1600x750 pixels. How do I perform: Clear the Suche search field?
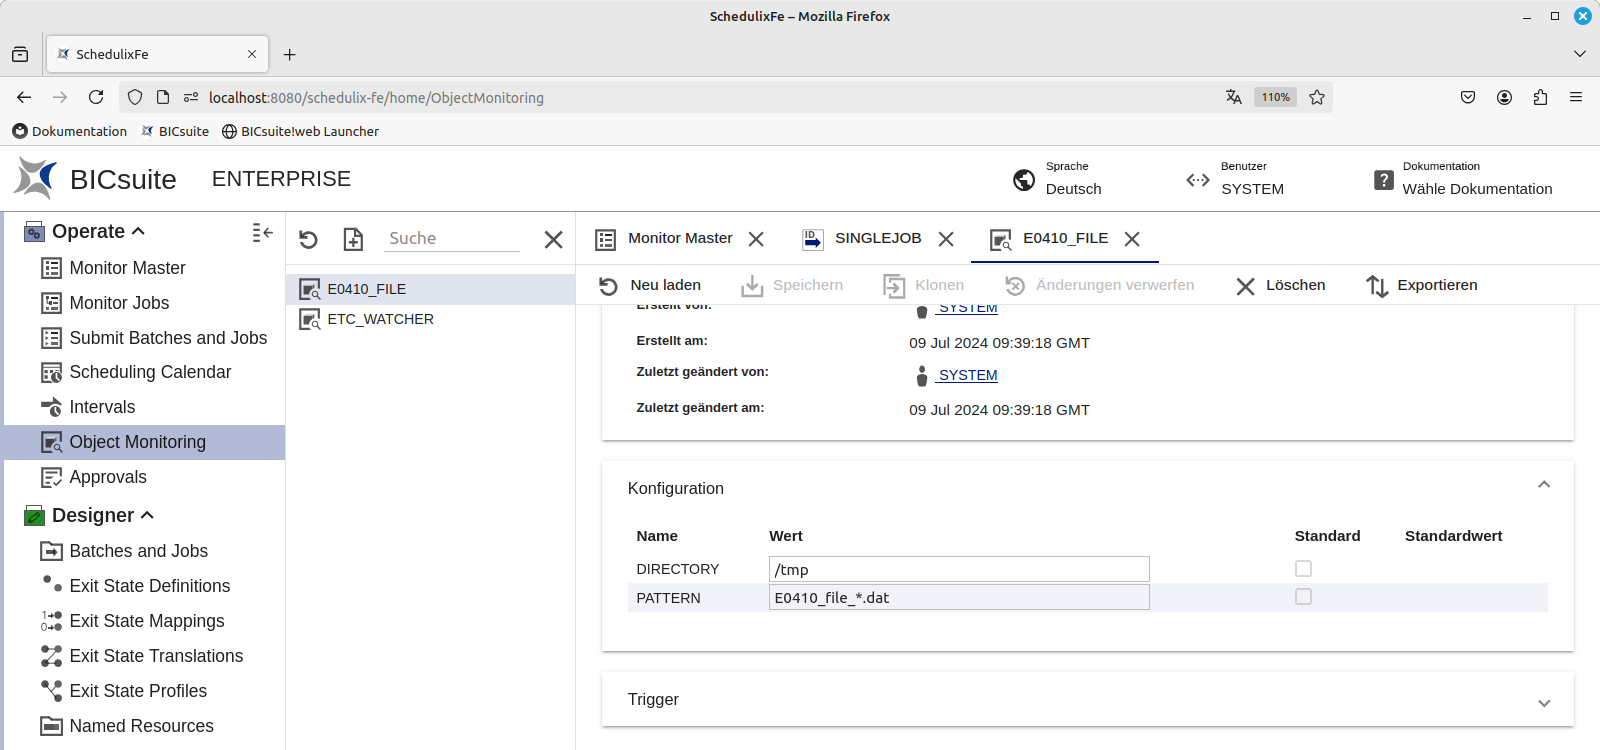(x=553, y=239)
